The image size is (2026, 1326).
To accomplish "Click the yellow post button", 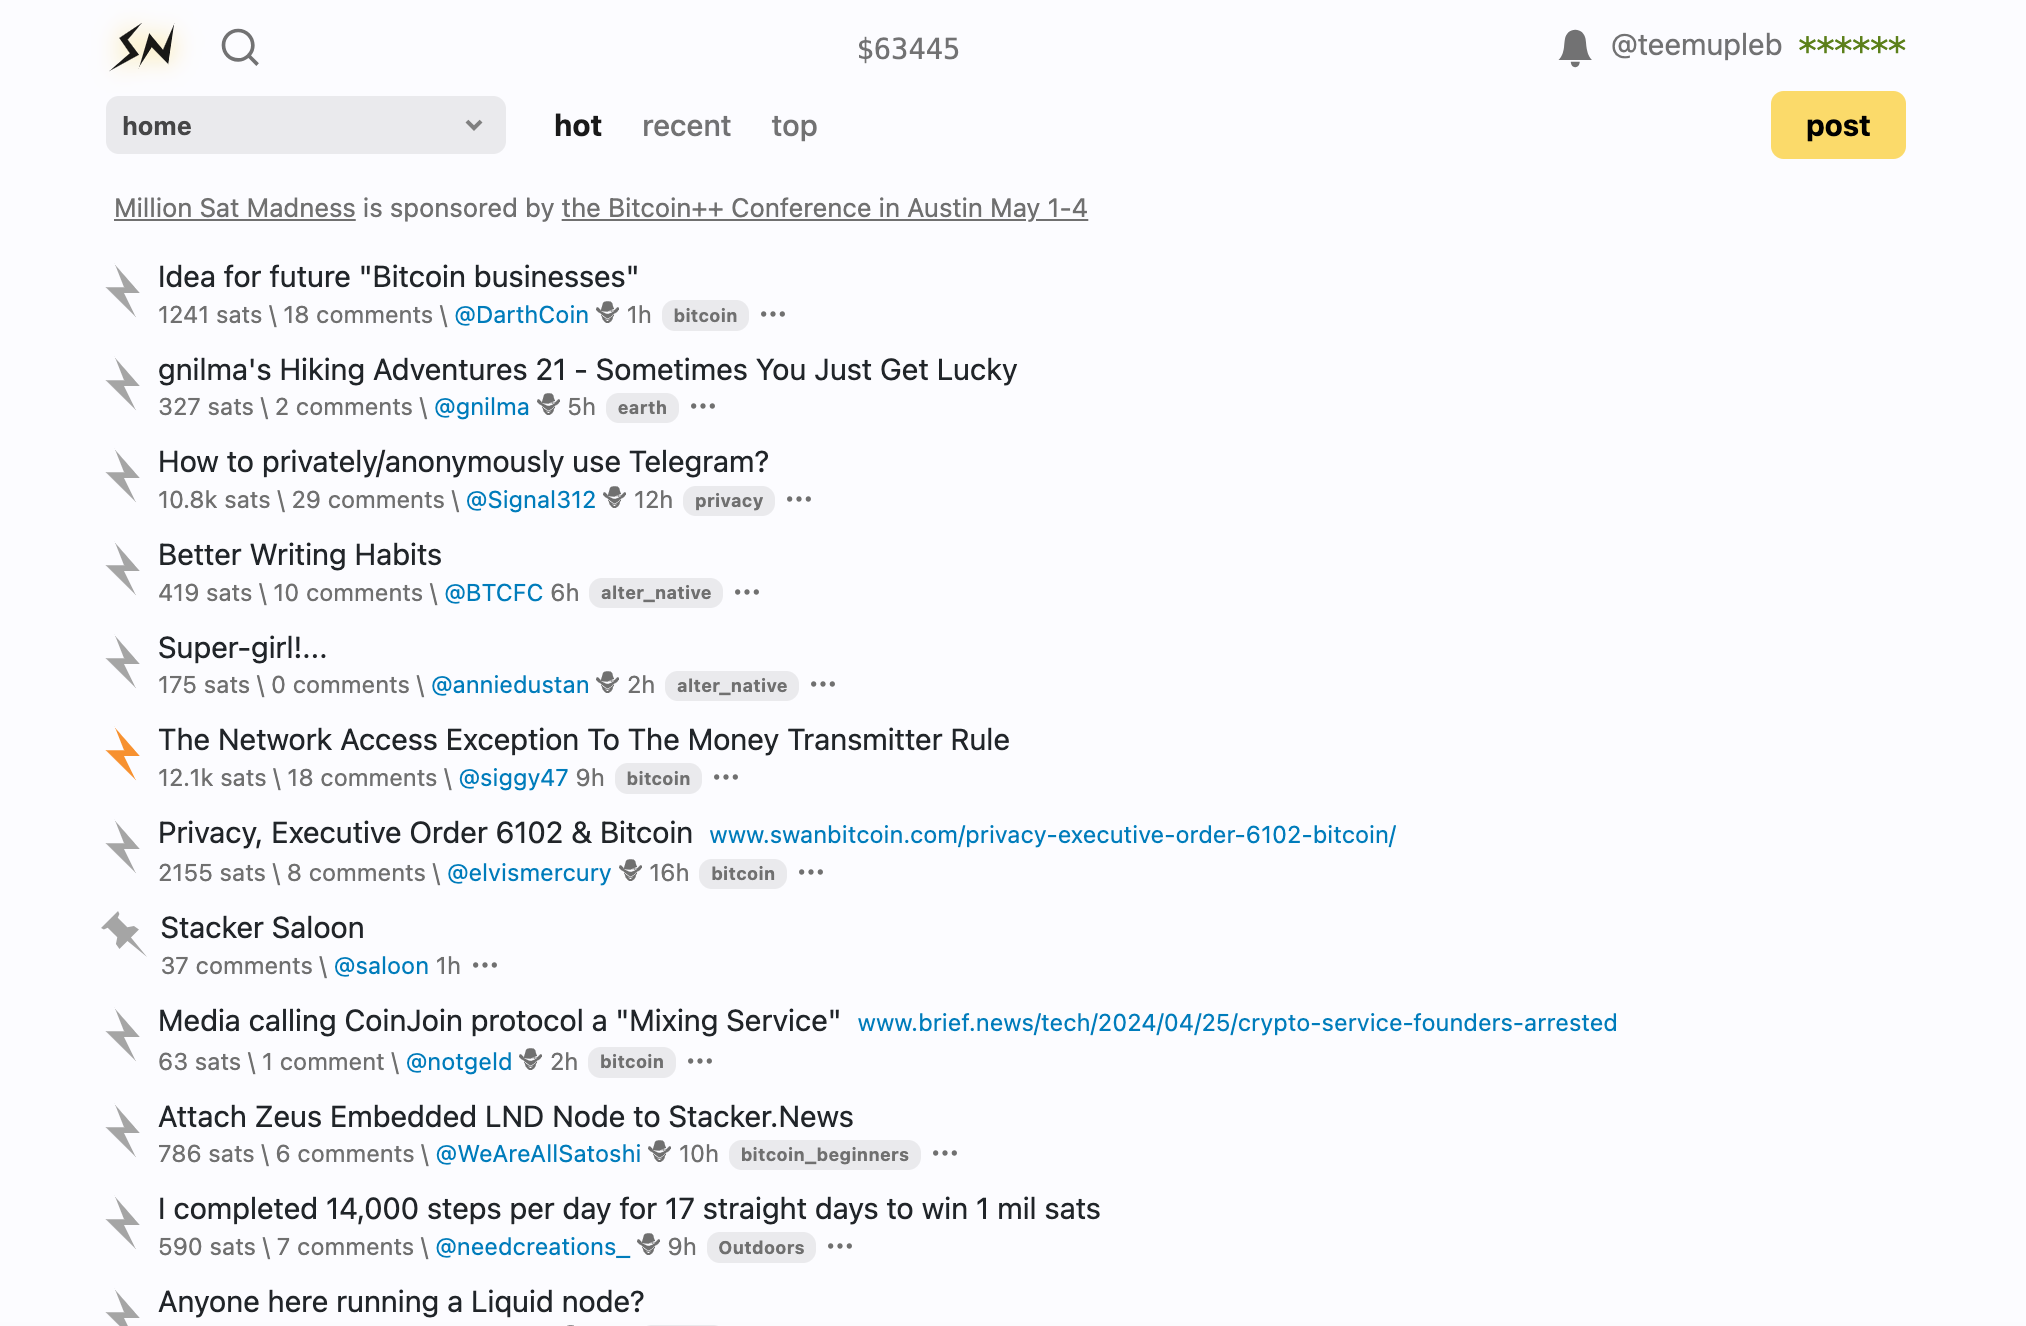I will click(x=1837, y=126).
